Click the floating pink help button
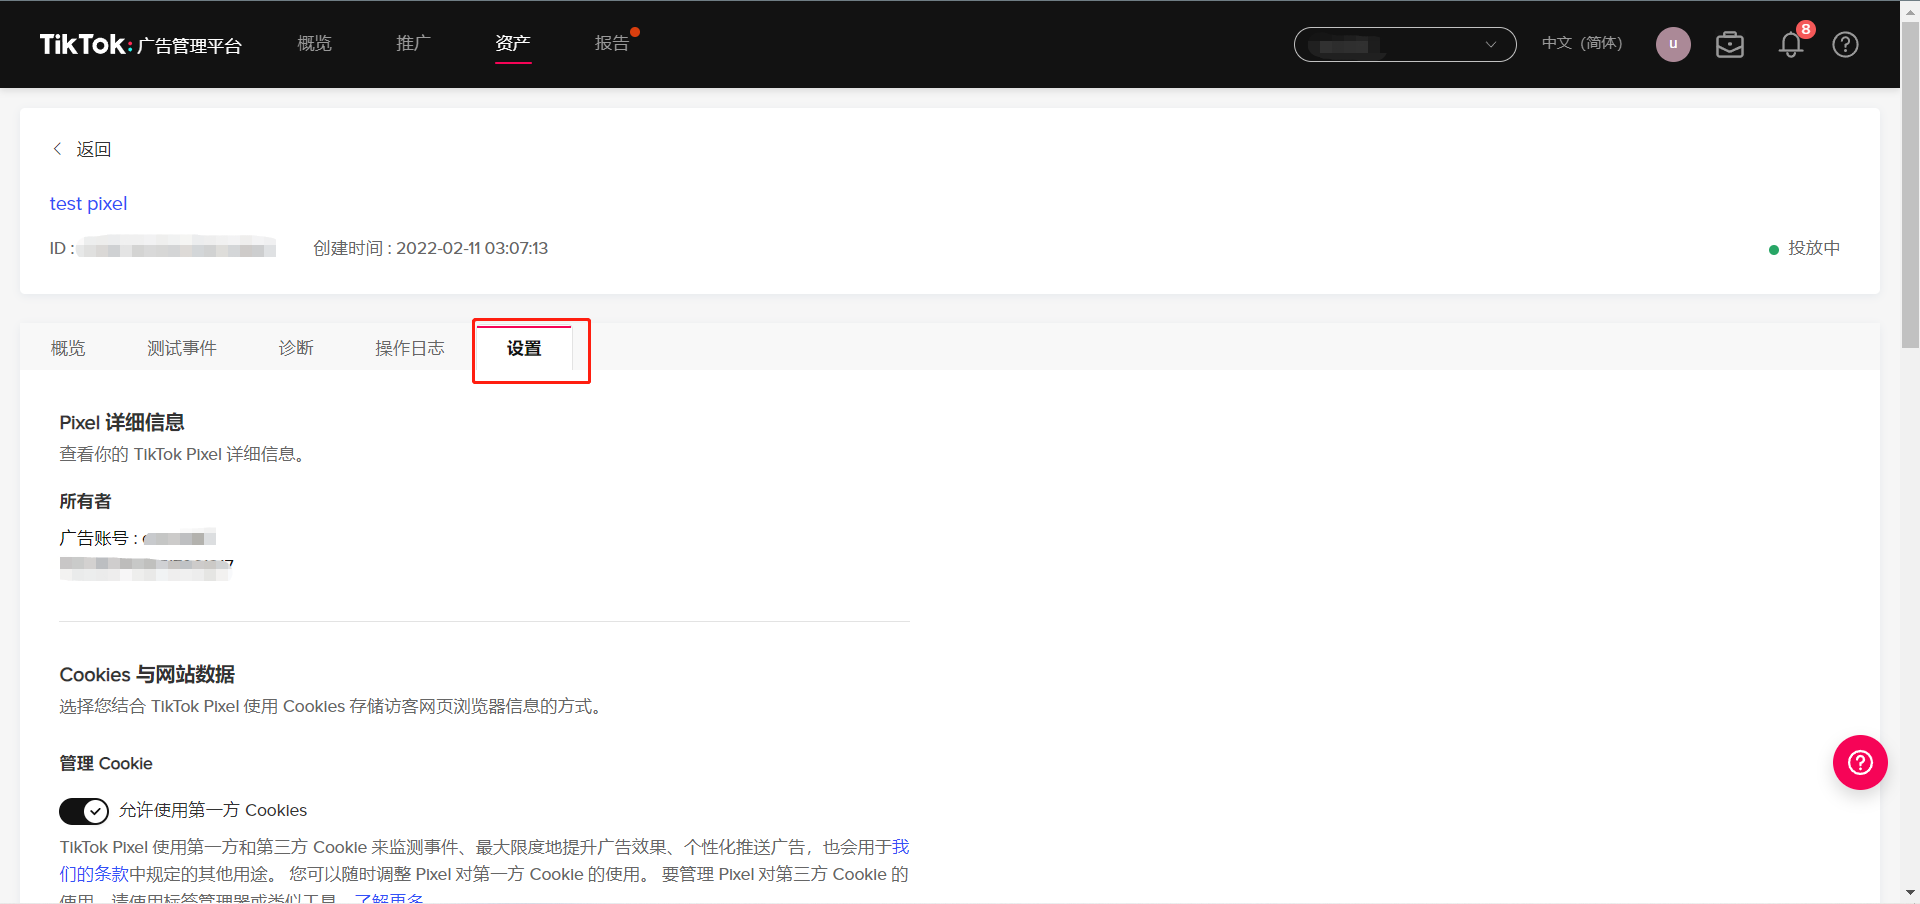This screenshot has width=1920, height=904. pos(1860,763)
